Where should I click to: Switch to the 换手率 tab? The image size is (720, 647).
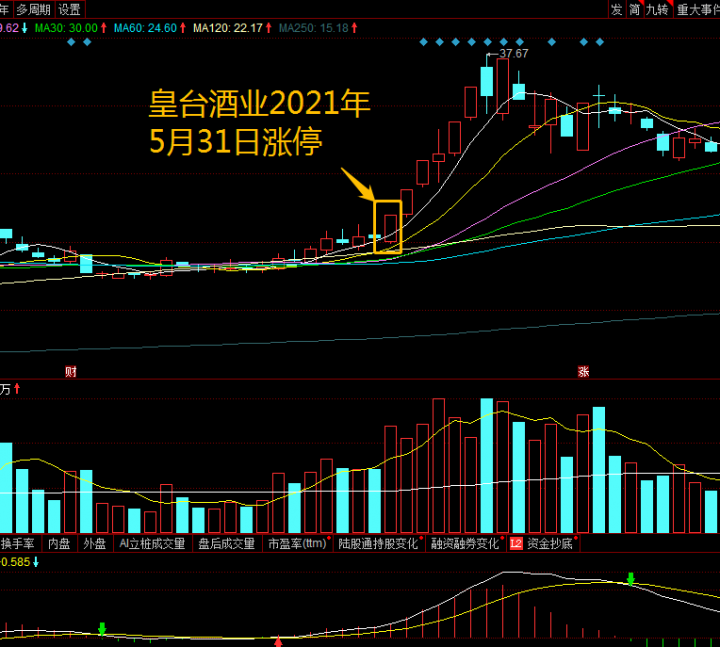[x=19, y=544]
